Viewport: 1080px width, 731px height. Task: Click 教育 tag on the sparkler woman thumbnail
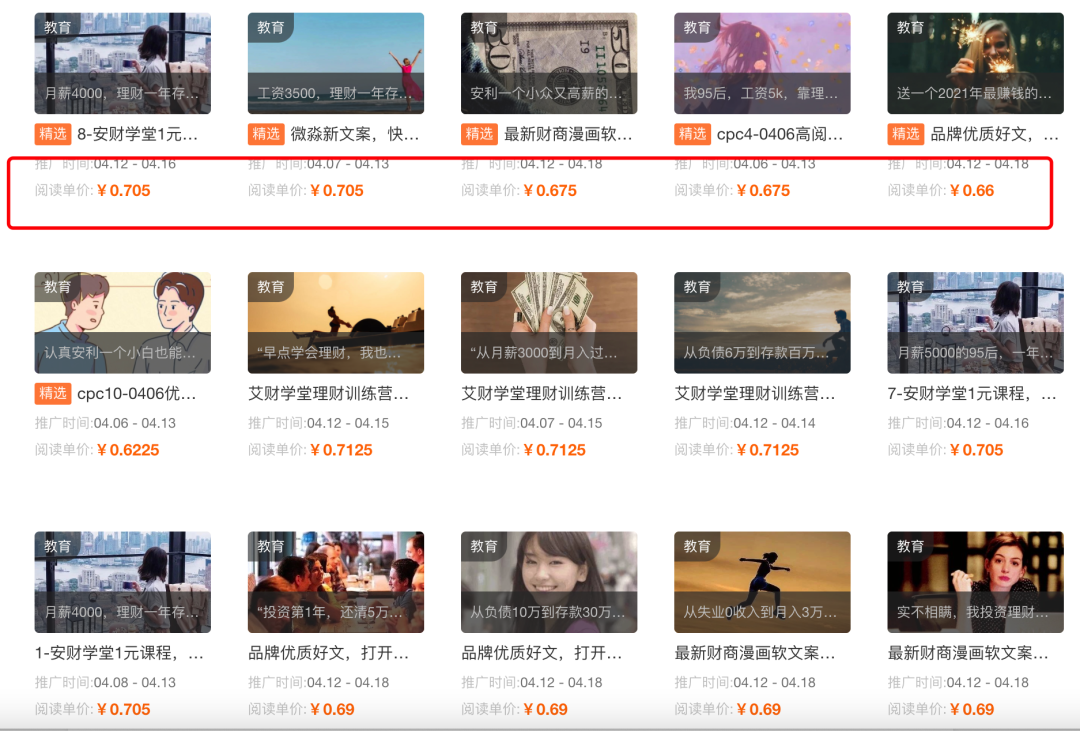pyautogui.click(x=910, y=27)
